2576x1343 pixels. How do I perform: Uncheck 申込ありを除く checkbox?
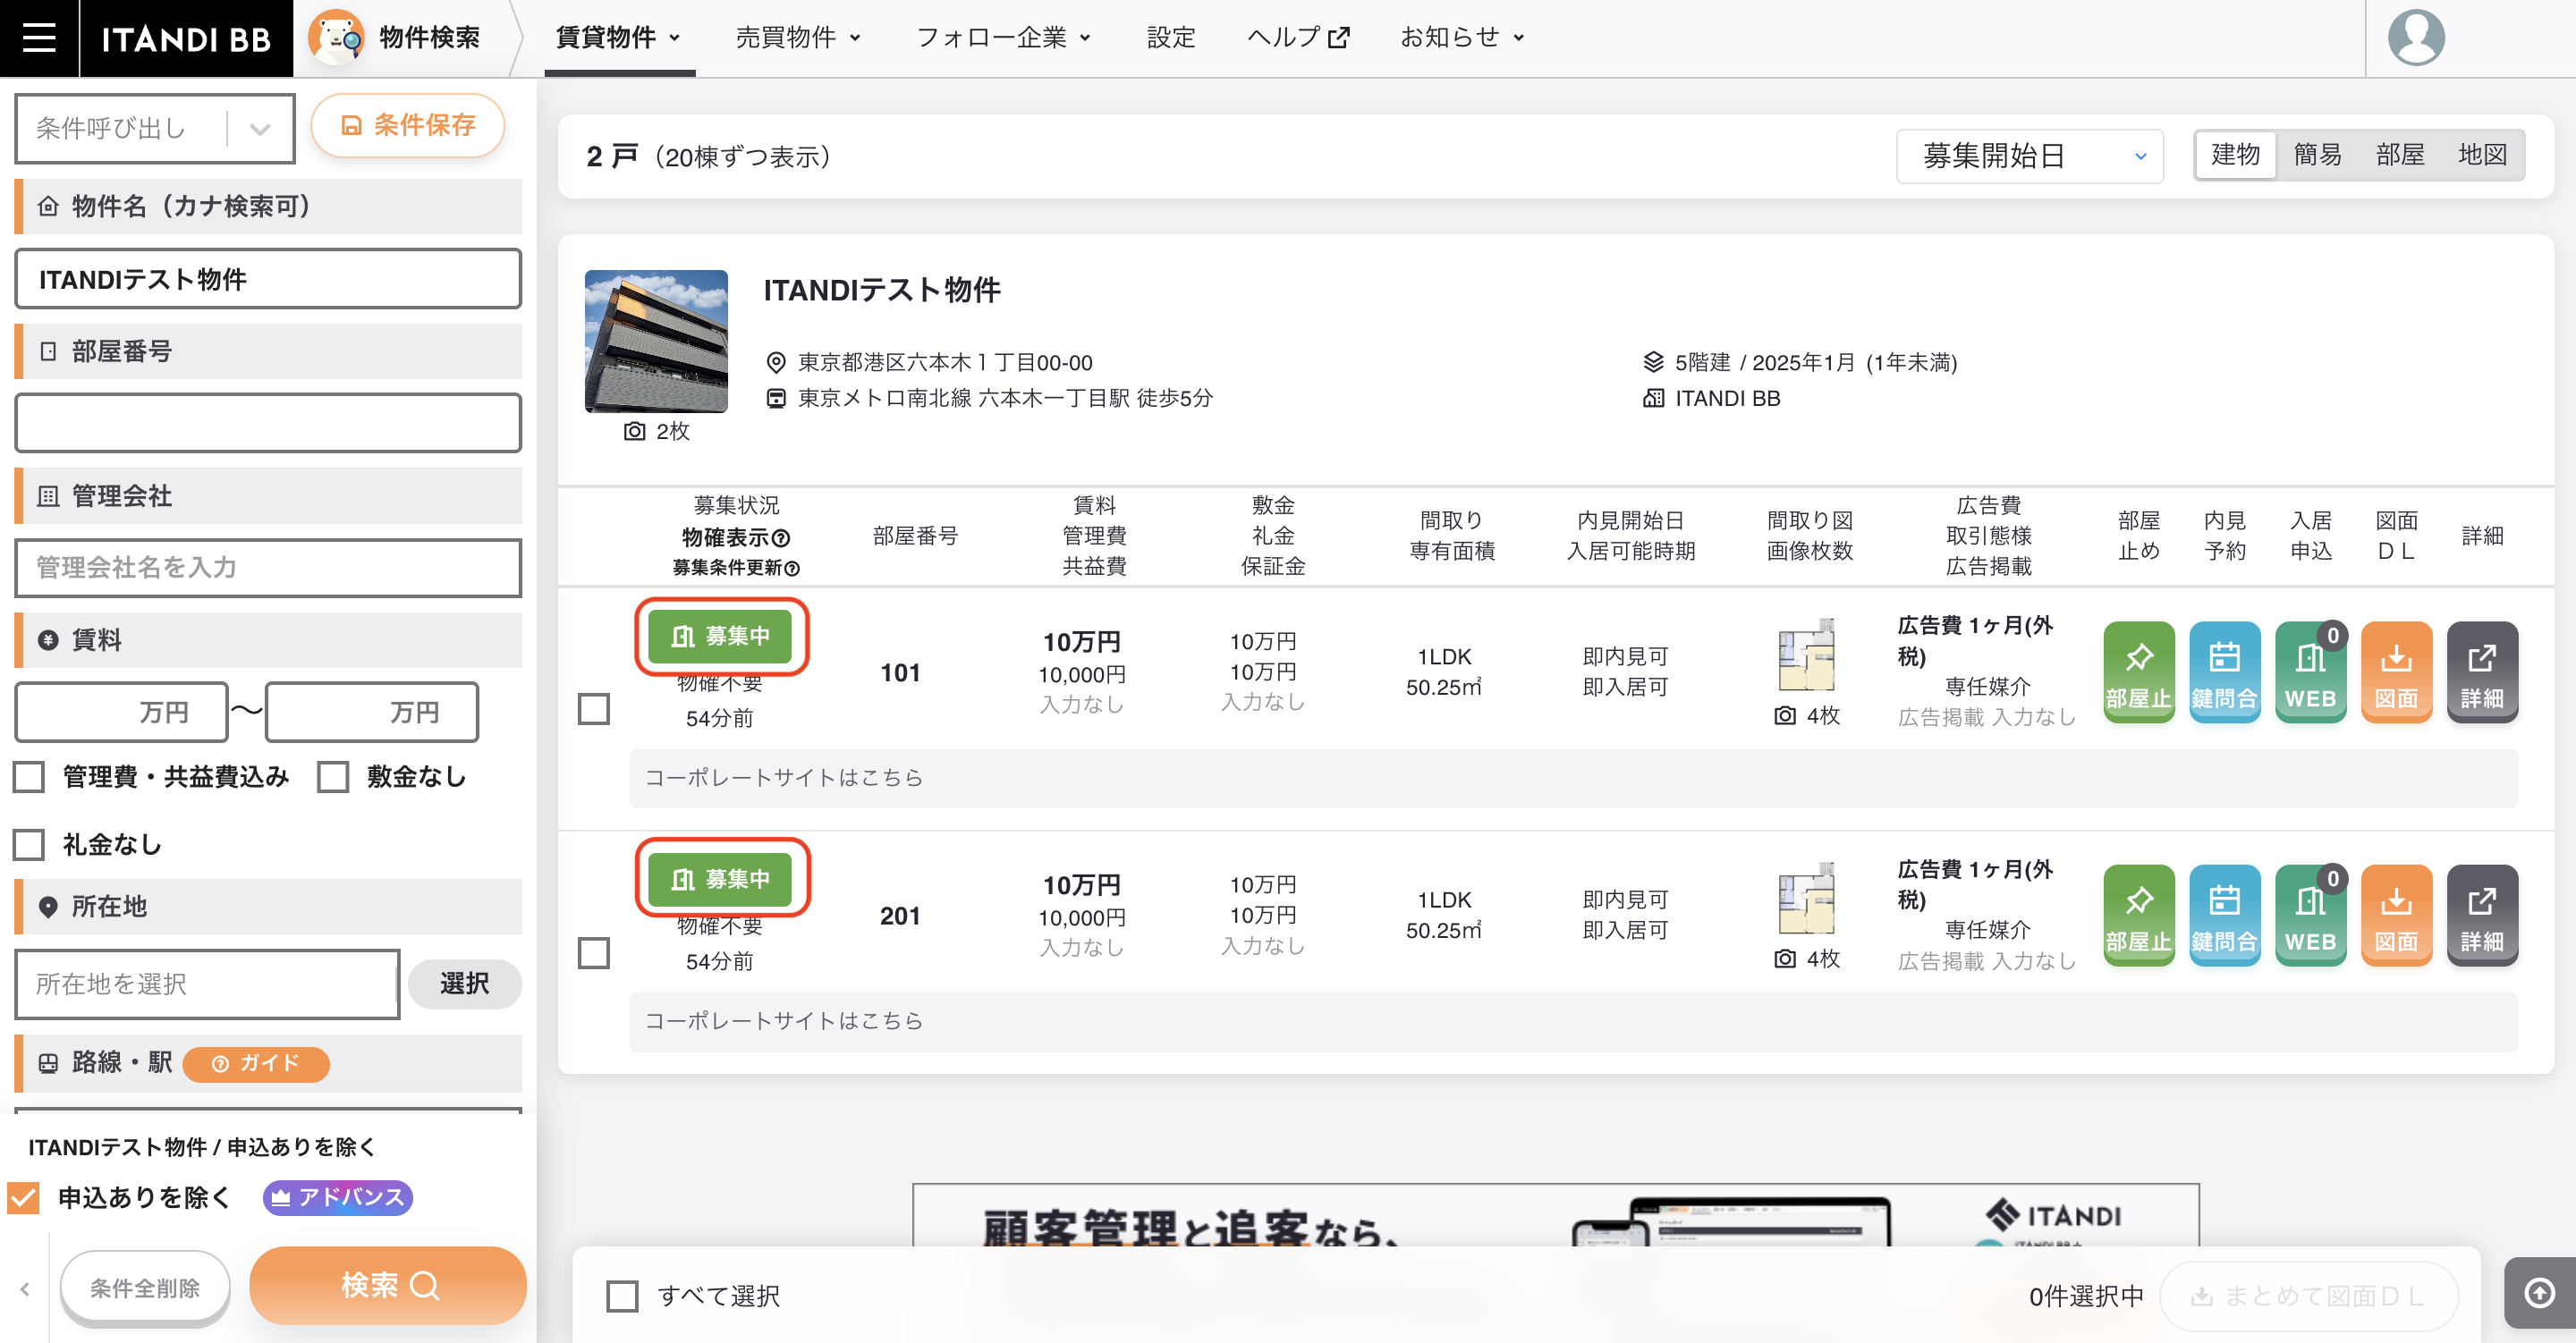click(x=23, y=1197)
